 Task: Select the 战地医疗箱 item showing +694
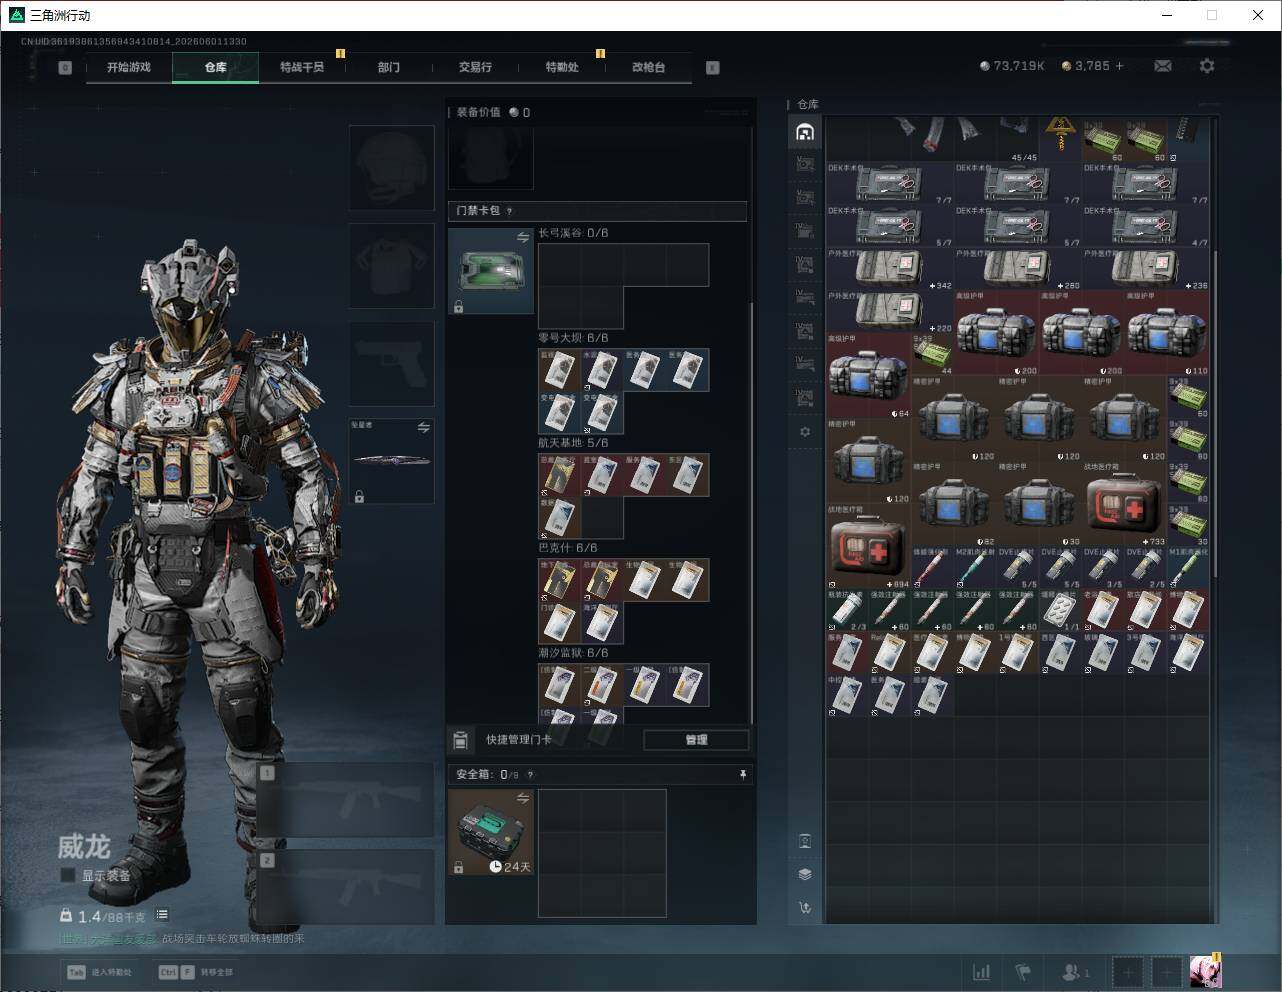click(869, 546)
